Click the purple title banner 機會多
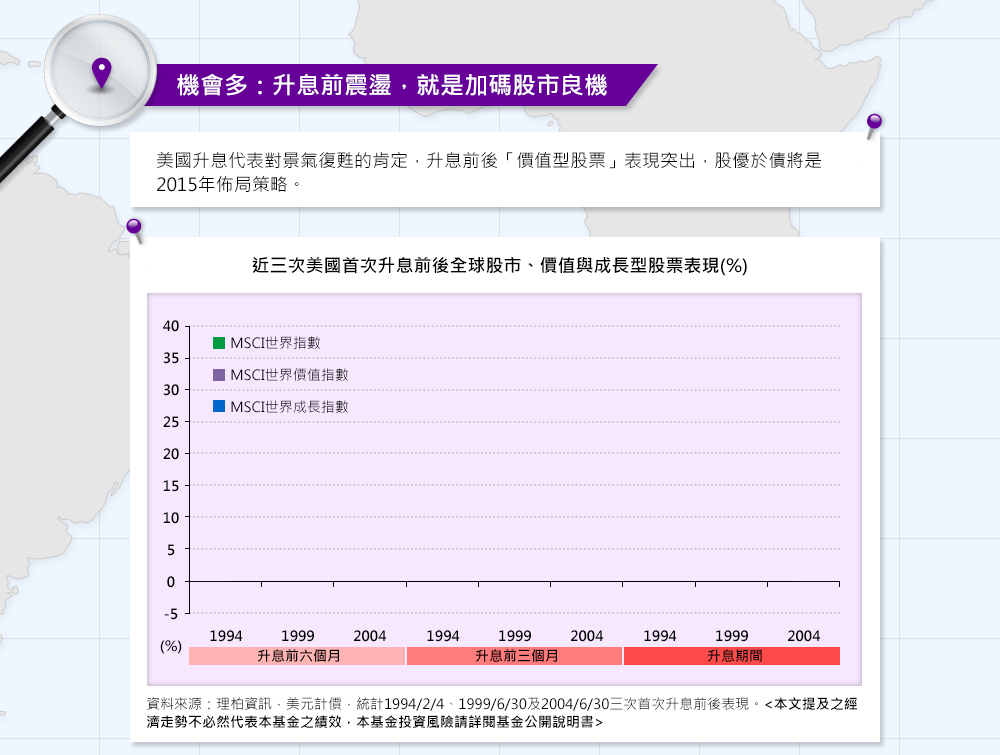This screenshot has height=755, width=1000. tap(392, 85)
